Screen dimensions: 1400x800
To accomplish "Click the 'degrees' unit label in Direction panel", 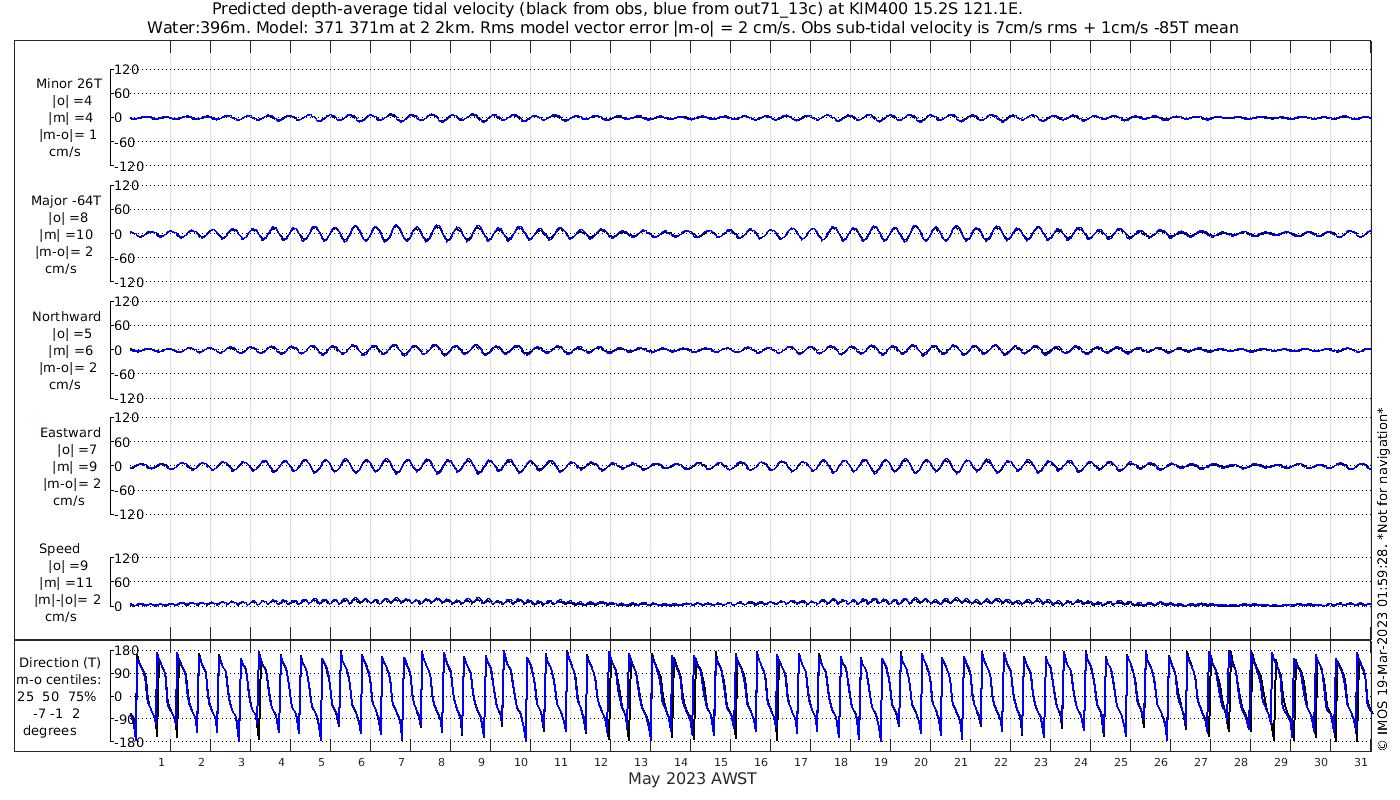I will pos(50,731).
